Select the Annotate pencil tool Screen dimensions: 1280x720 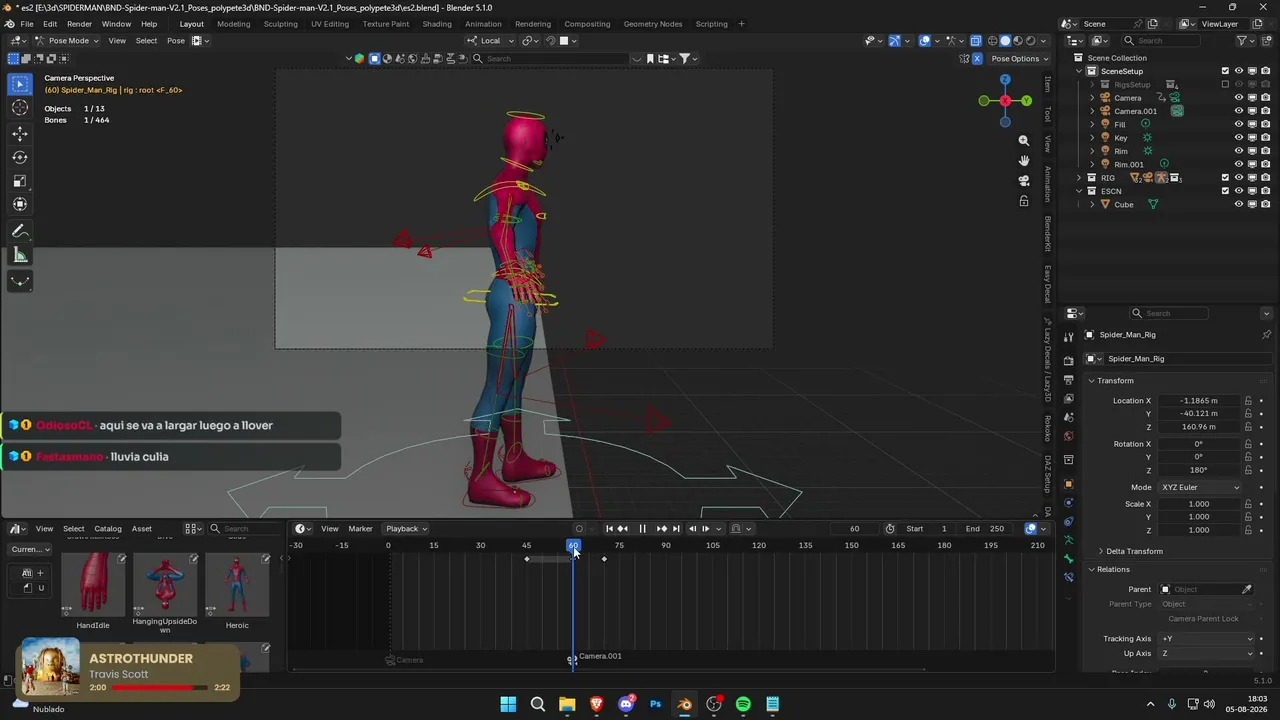(x=20, y=231)
